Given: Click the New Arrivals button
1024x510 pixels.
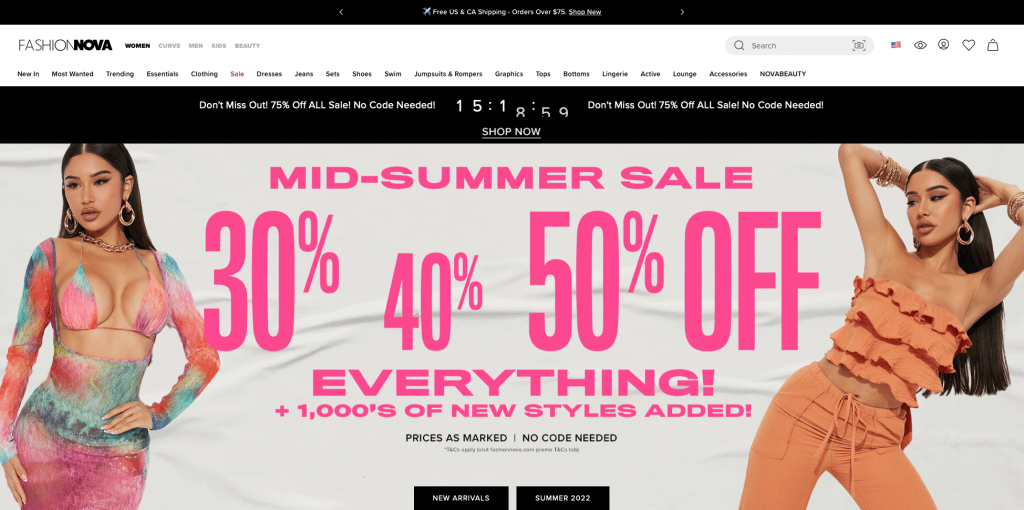Looking at the screenshot, I should [x=461, y=498].
